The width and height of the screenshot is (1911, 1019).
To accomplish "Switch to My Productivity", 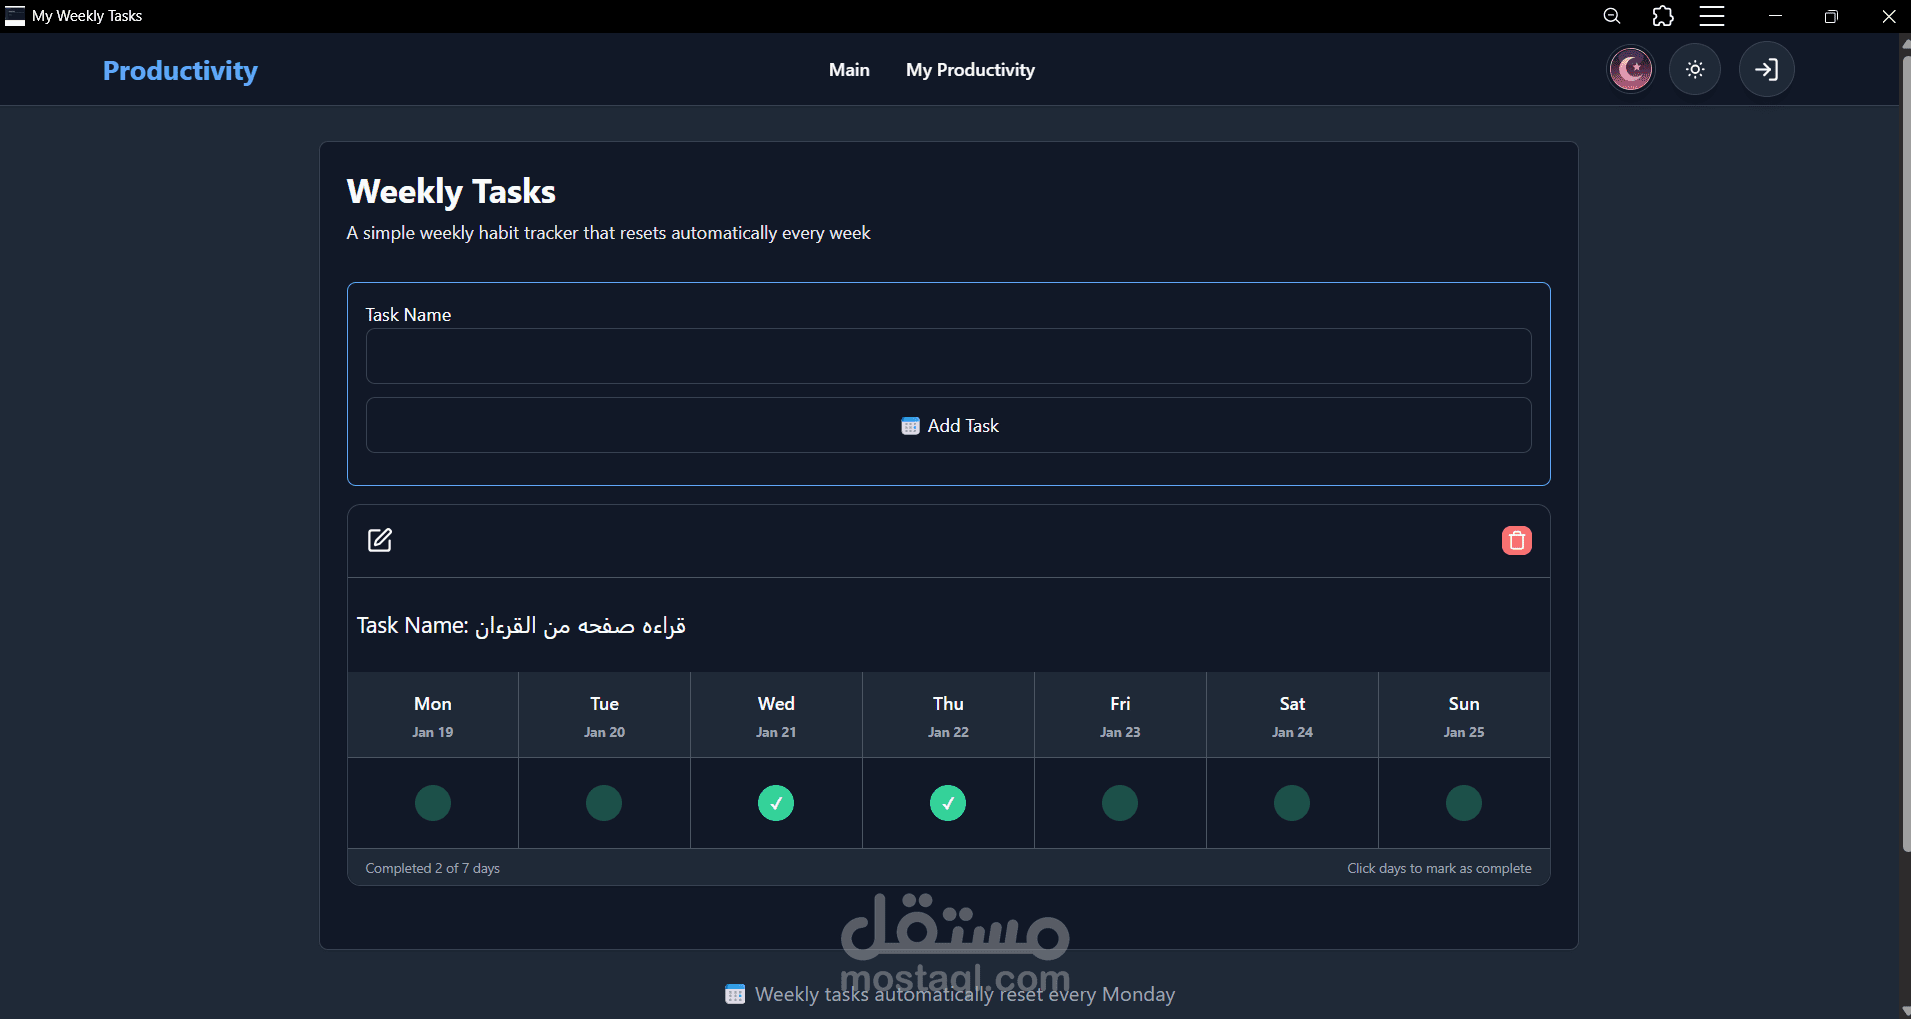I will click(970, 69).
